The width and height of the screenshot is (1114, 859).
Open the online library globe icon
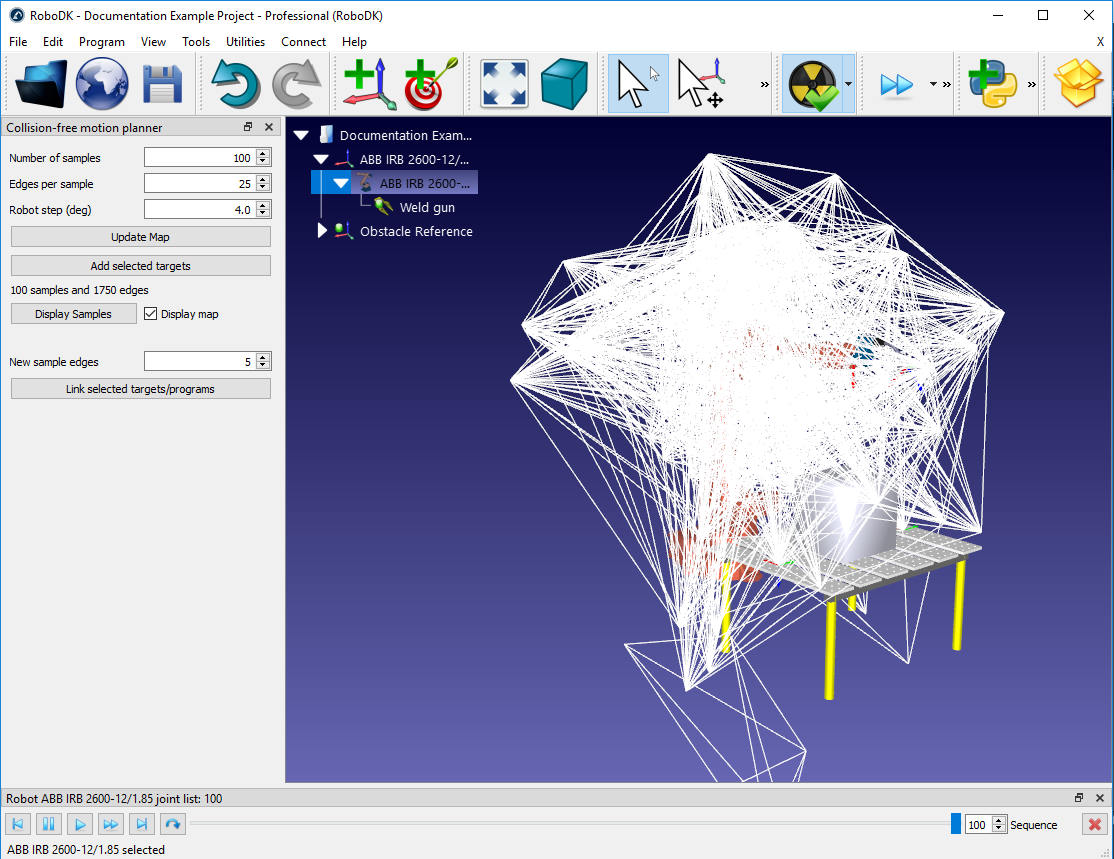(102, 84)
